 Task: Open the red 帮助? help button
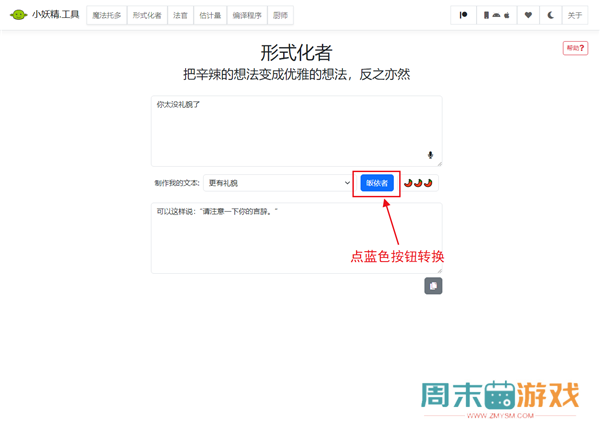(x=575, y=48)
